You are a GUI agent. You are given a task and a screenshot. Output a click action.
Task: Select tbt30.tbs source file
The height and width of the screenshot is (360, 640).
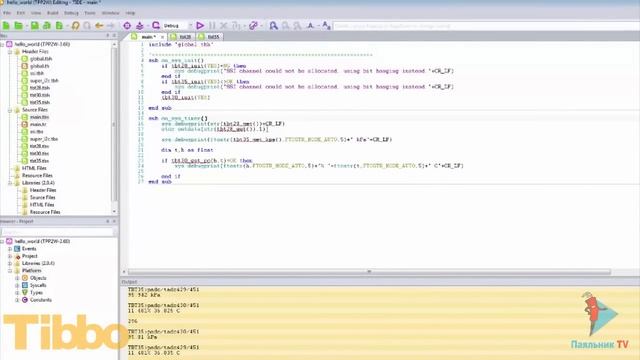tap(39, 153)
